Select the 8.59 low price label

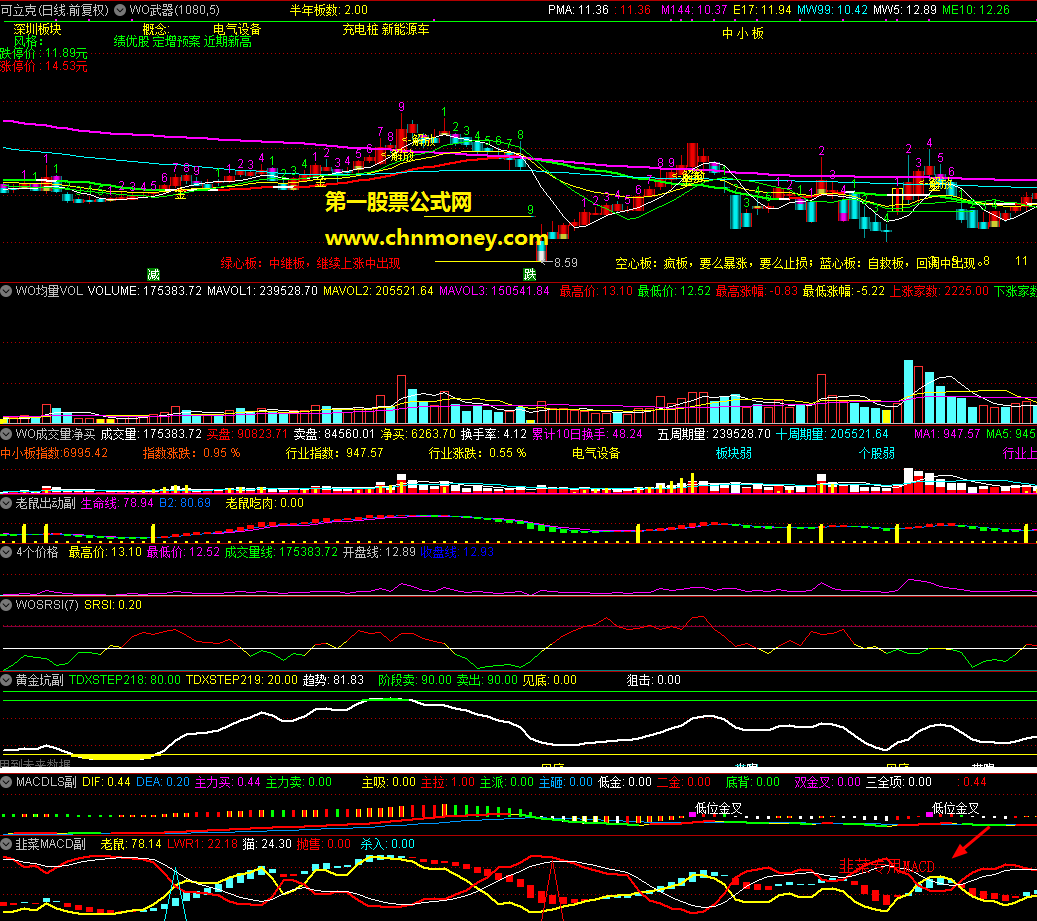click(x=566, y=263)
